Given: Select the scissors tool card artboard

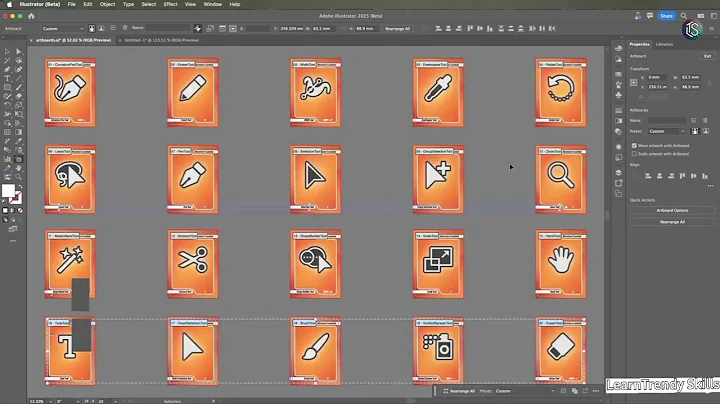Looking at the screenshot, I should 193,264.
